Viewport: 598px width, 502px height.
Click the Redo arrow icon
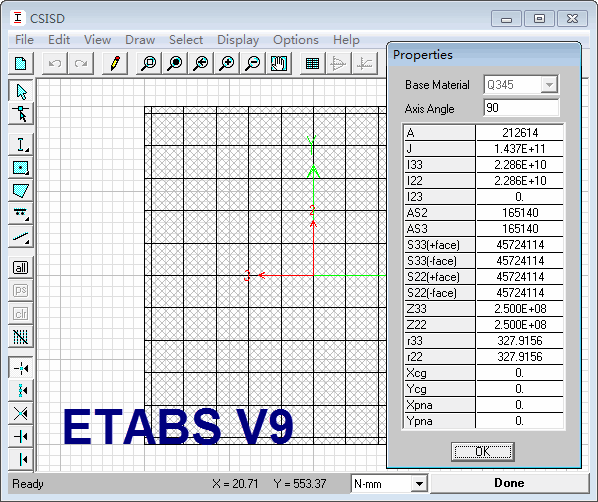coord(81,63)
